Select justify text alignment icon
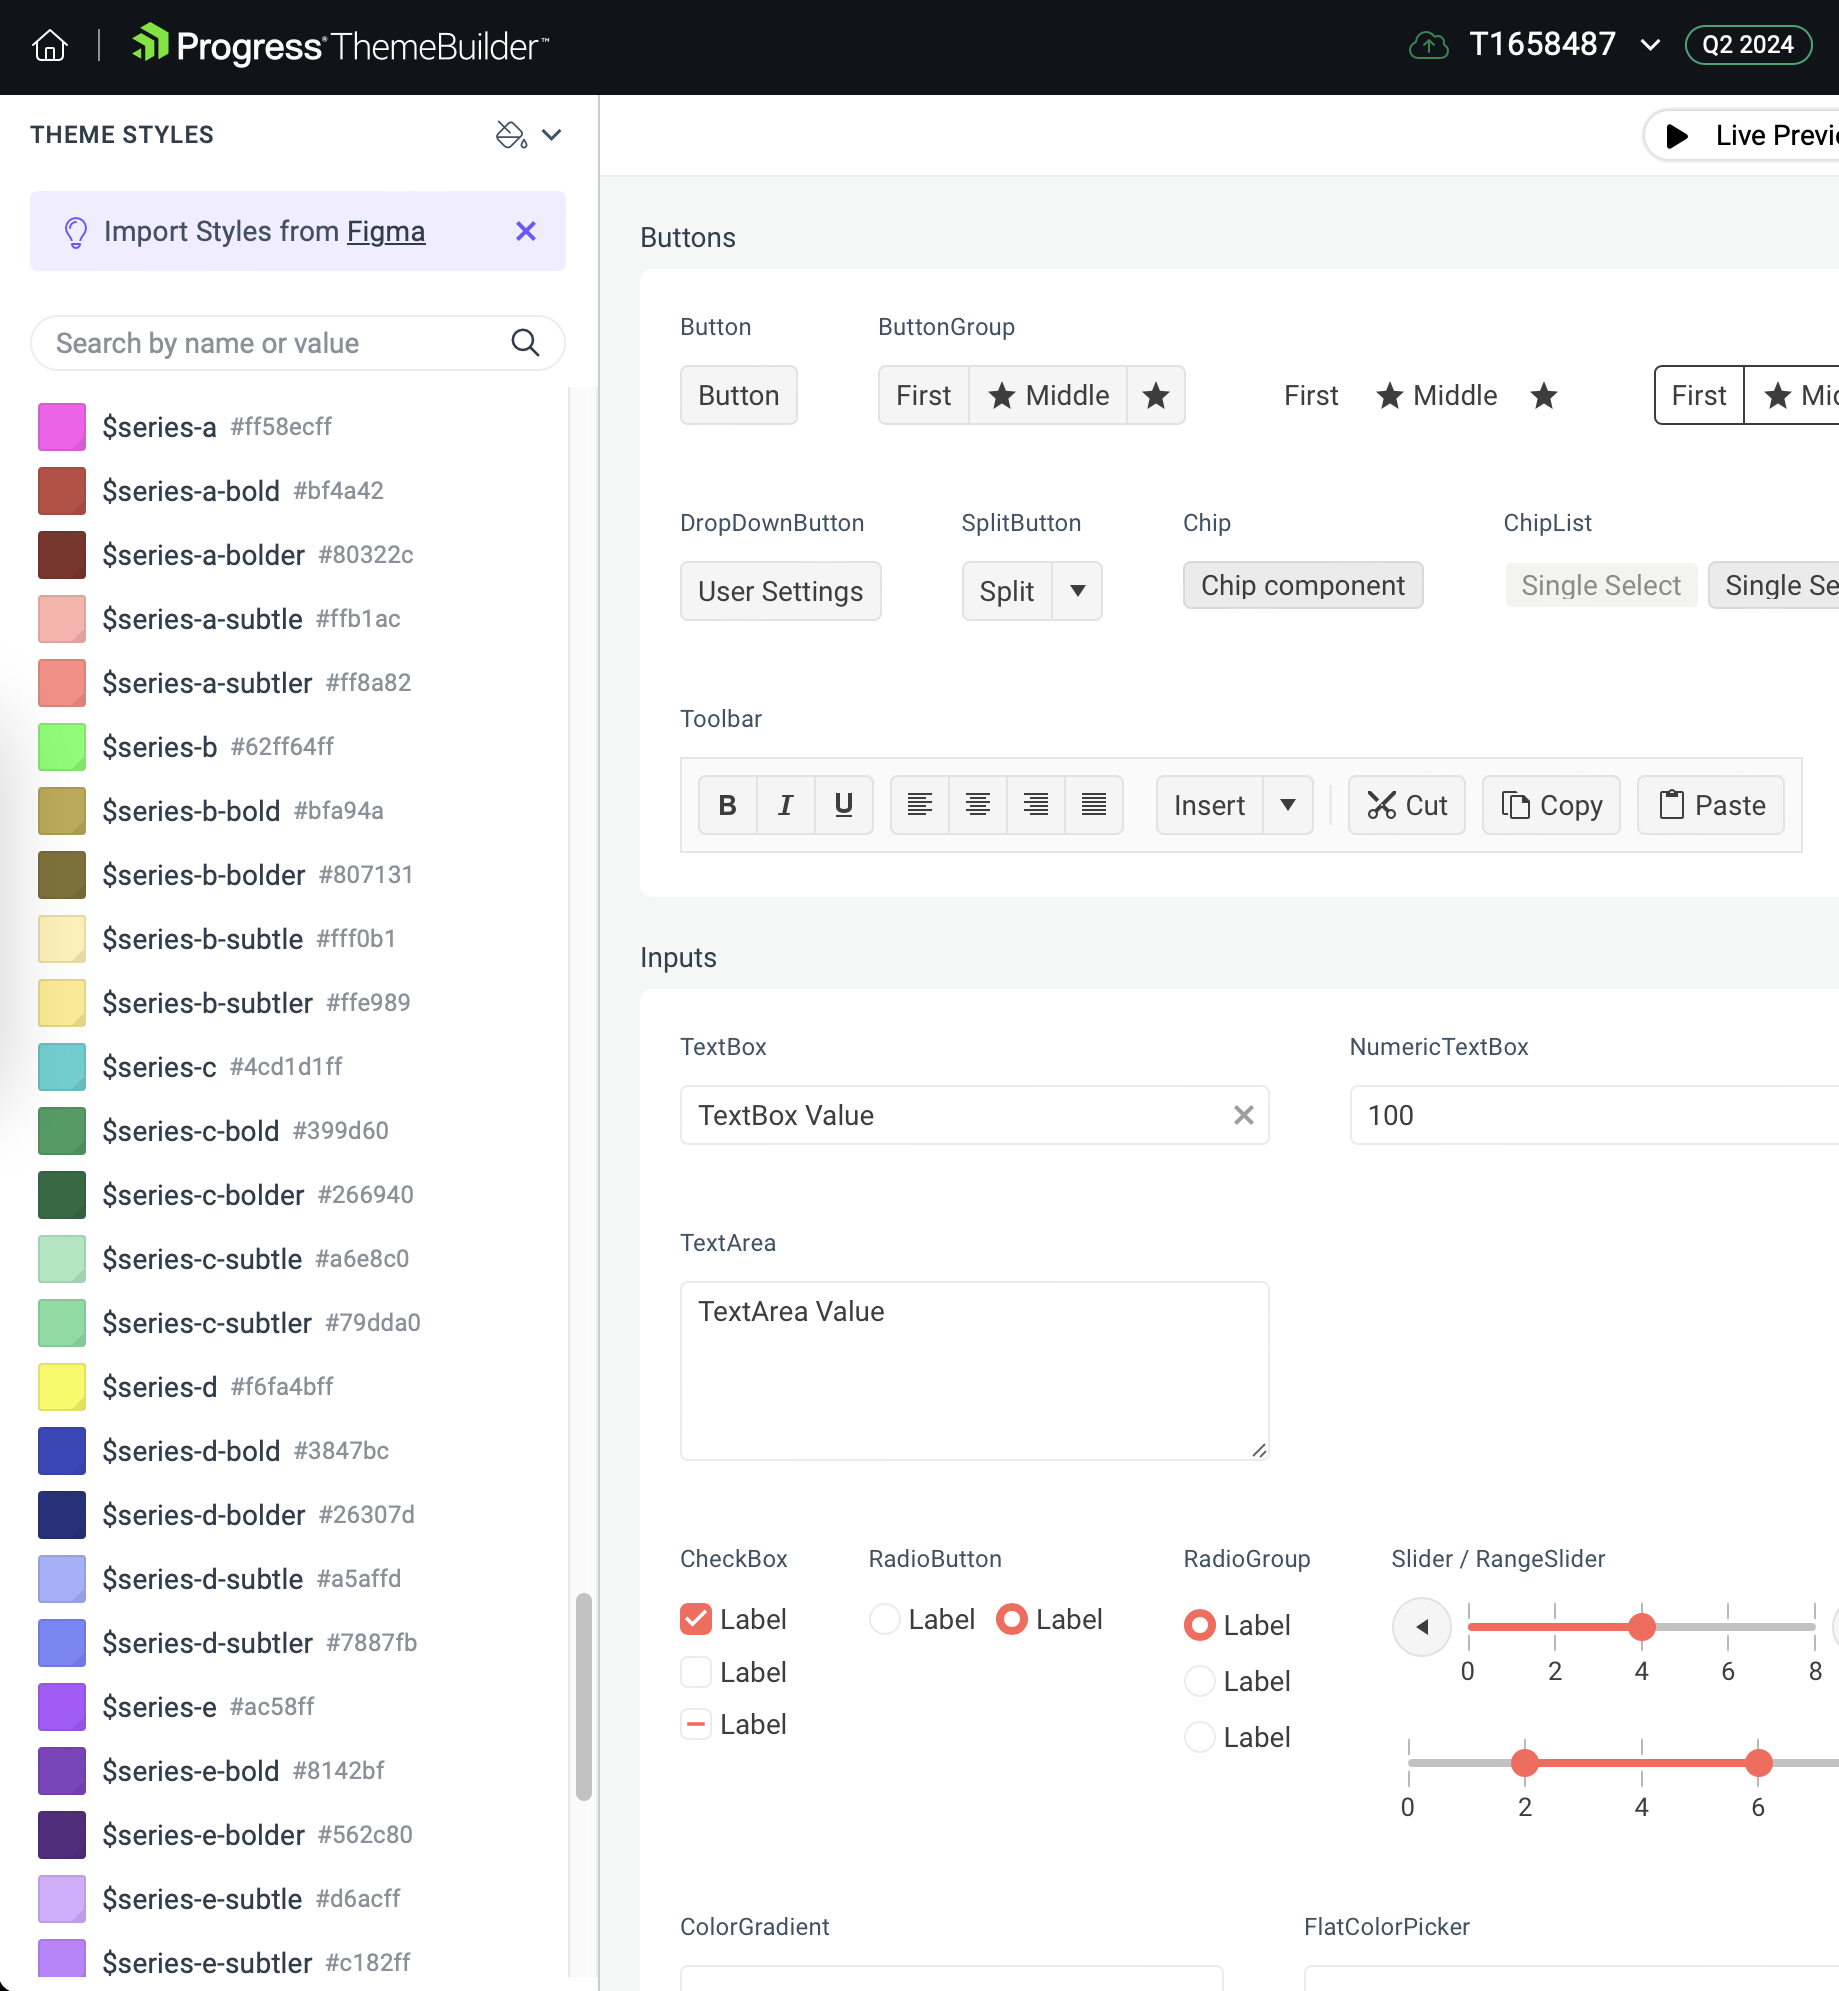Image resolution: width=1839 pixels, height=1991 pixels. click(x=1094, y=805)
